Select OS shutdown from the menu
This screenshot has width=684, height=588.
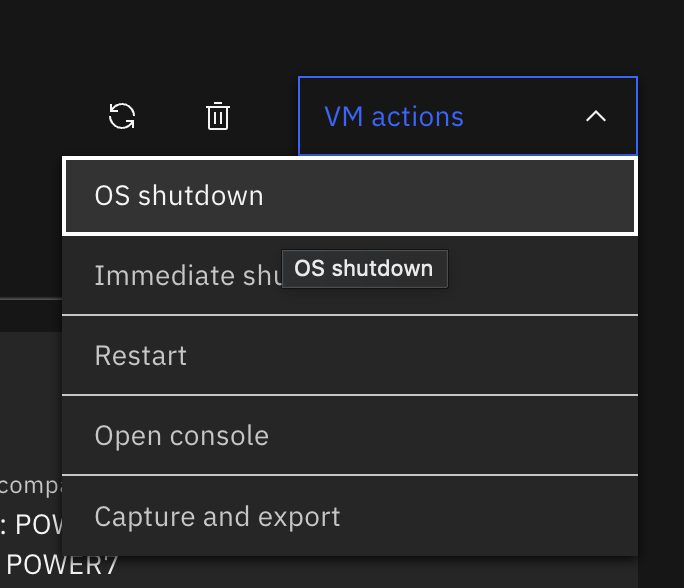tap(350, 196)
